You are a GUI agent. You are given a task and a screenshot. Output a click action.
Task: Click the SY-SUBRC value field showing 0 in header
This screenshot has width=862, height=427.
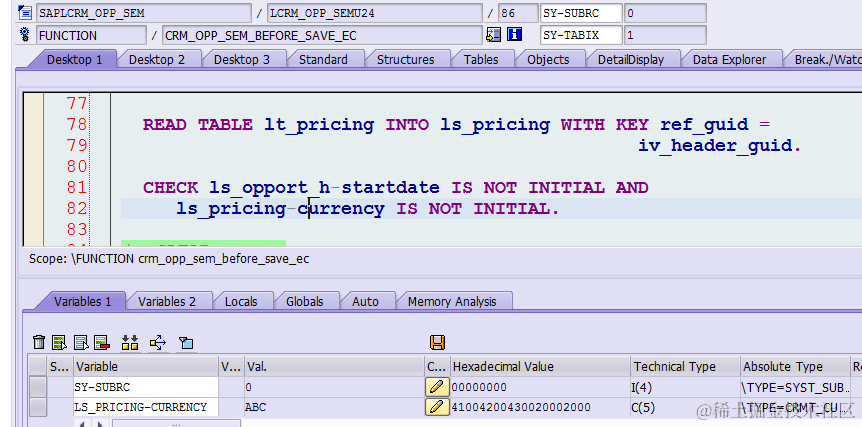665,13
